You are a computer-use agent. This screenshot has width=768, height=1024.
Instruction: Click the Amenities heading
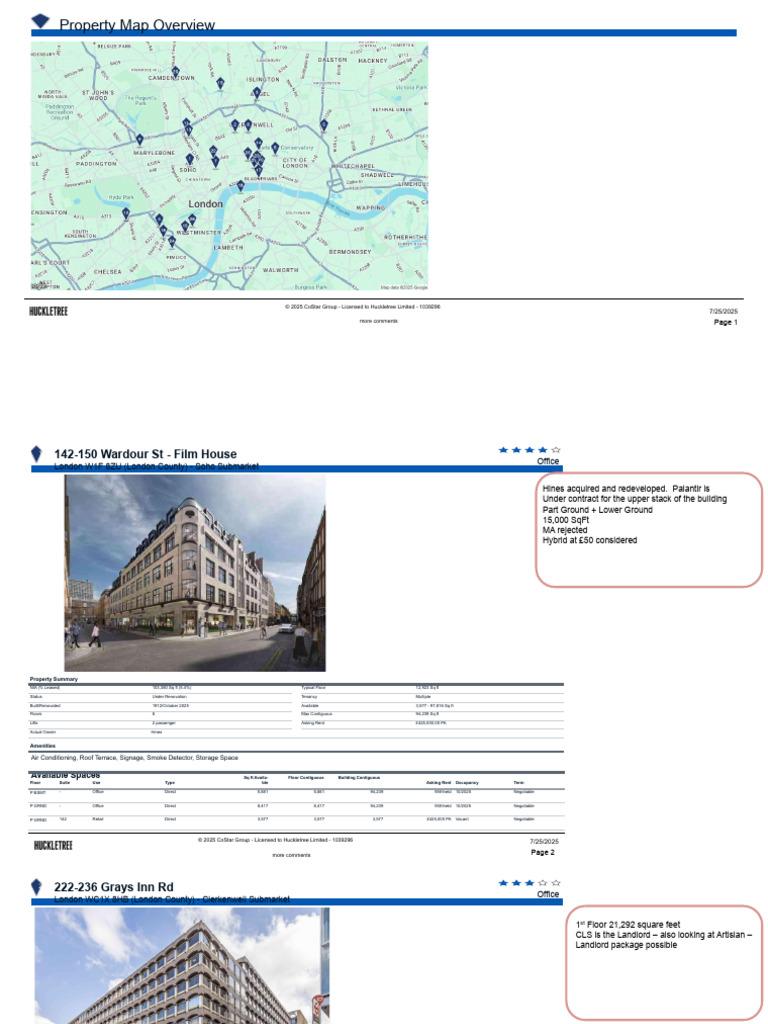click(42, 746)
